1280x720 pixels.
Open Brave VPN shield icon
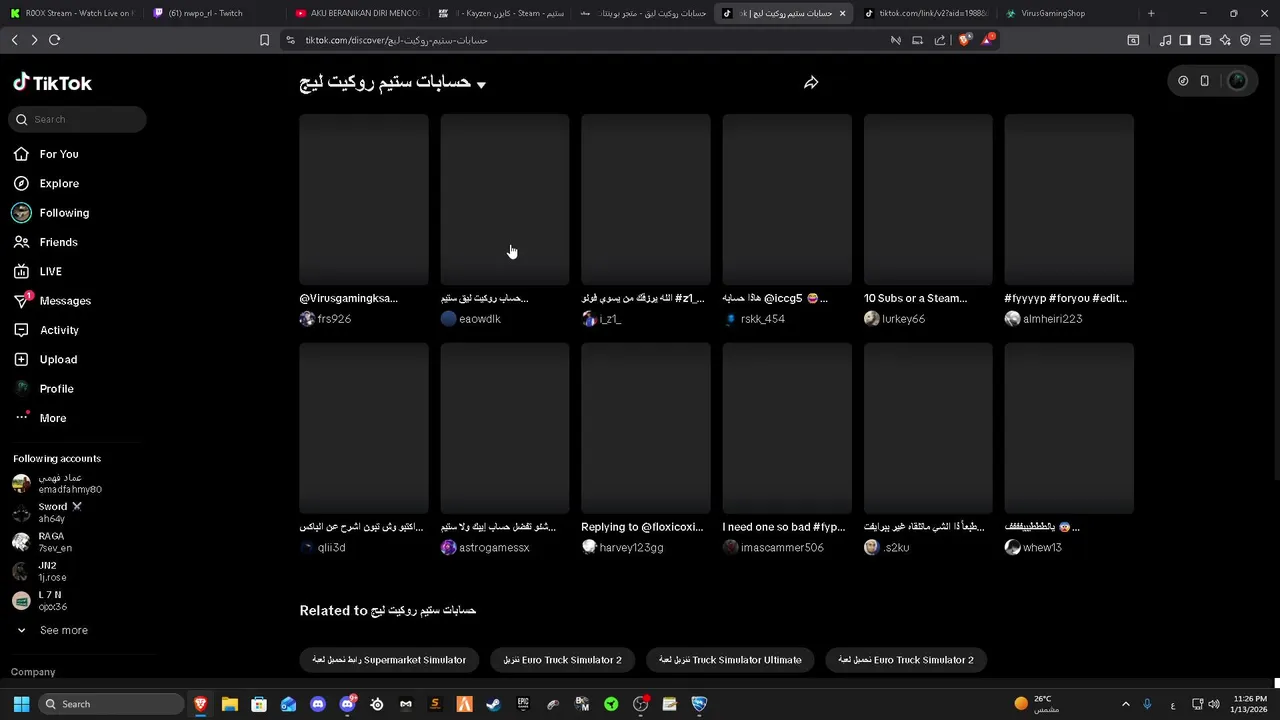(1245, 40)
